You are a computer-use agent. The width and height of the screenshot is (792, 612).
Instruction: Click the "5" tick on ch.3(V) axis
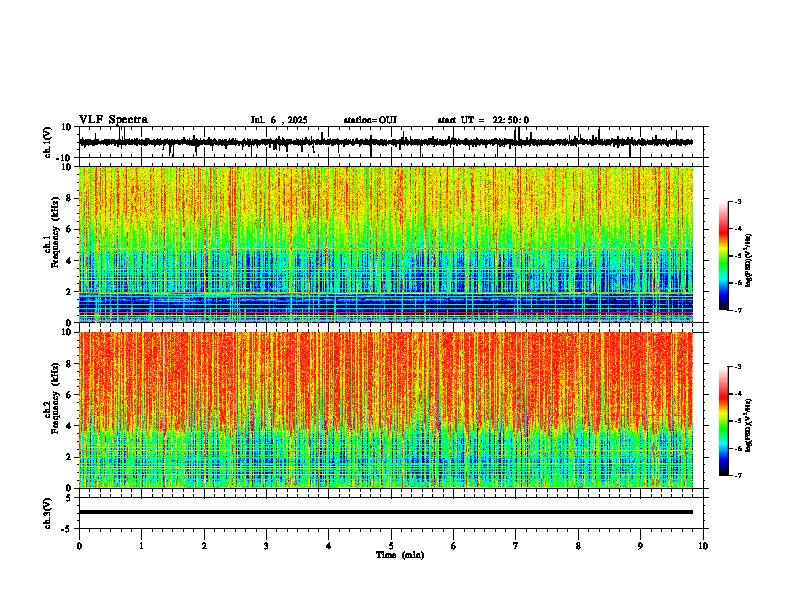(69, 498)
